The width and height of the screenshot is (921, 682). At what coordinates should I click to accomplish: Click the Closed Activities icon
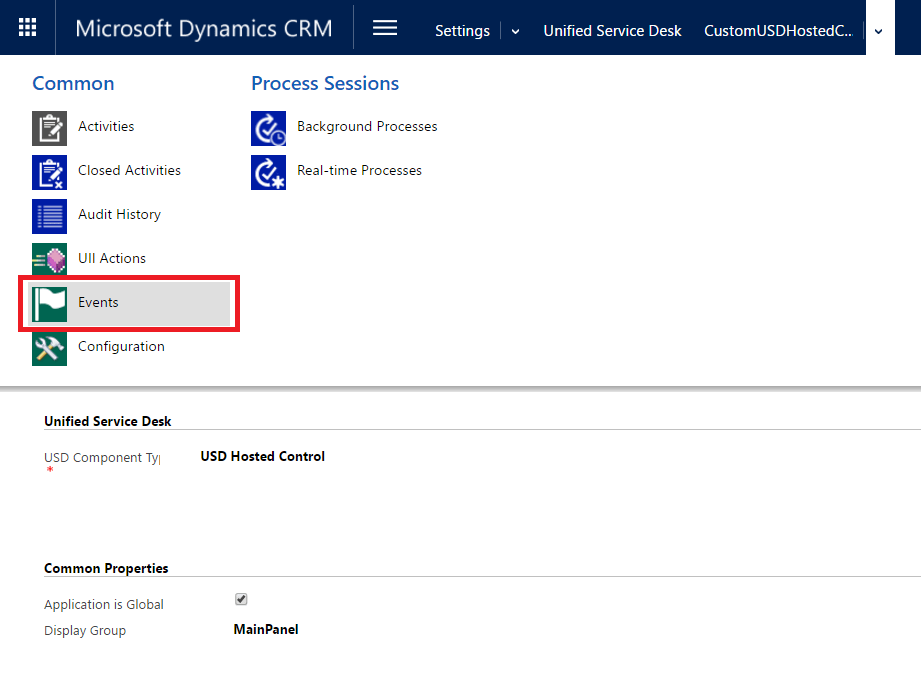pos(49,171)
